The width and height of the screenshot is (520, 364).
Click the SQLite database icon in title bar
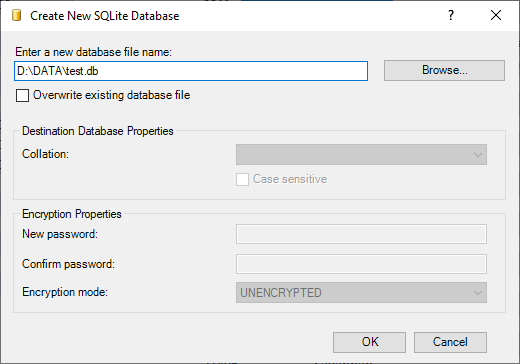pos(16,15)
